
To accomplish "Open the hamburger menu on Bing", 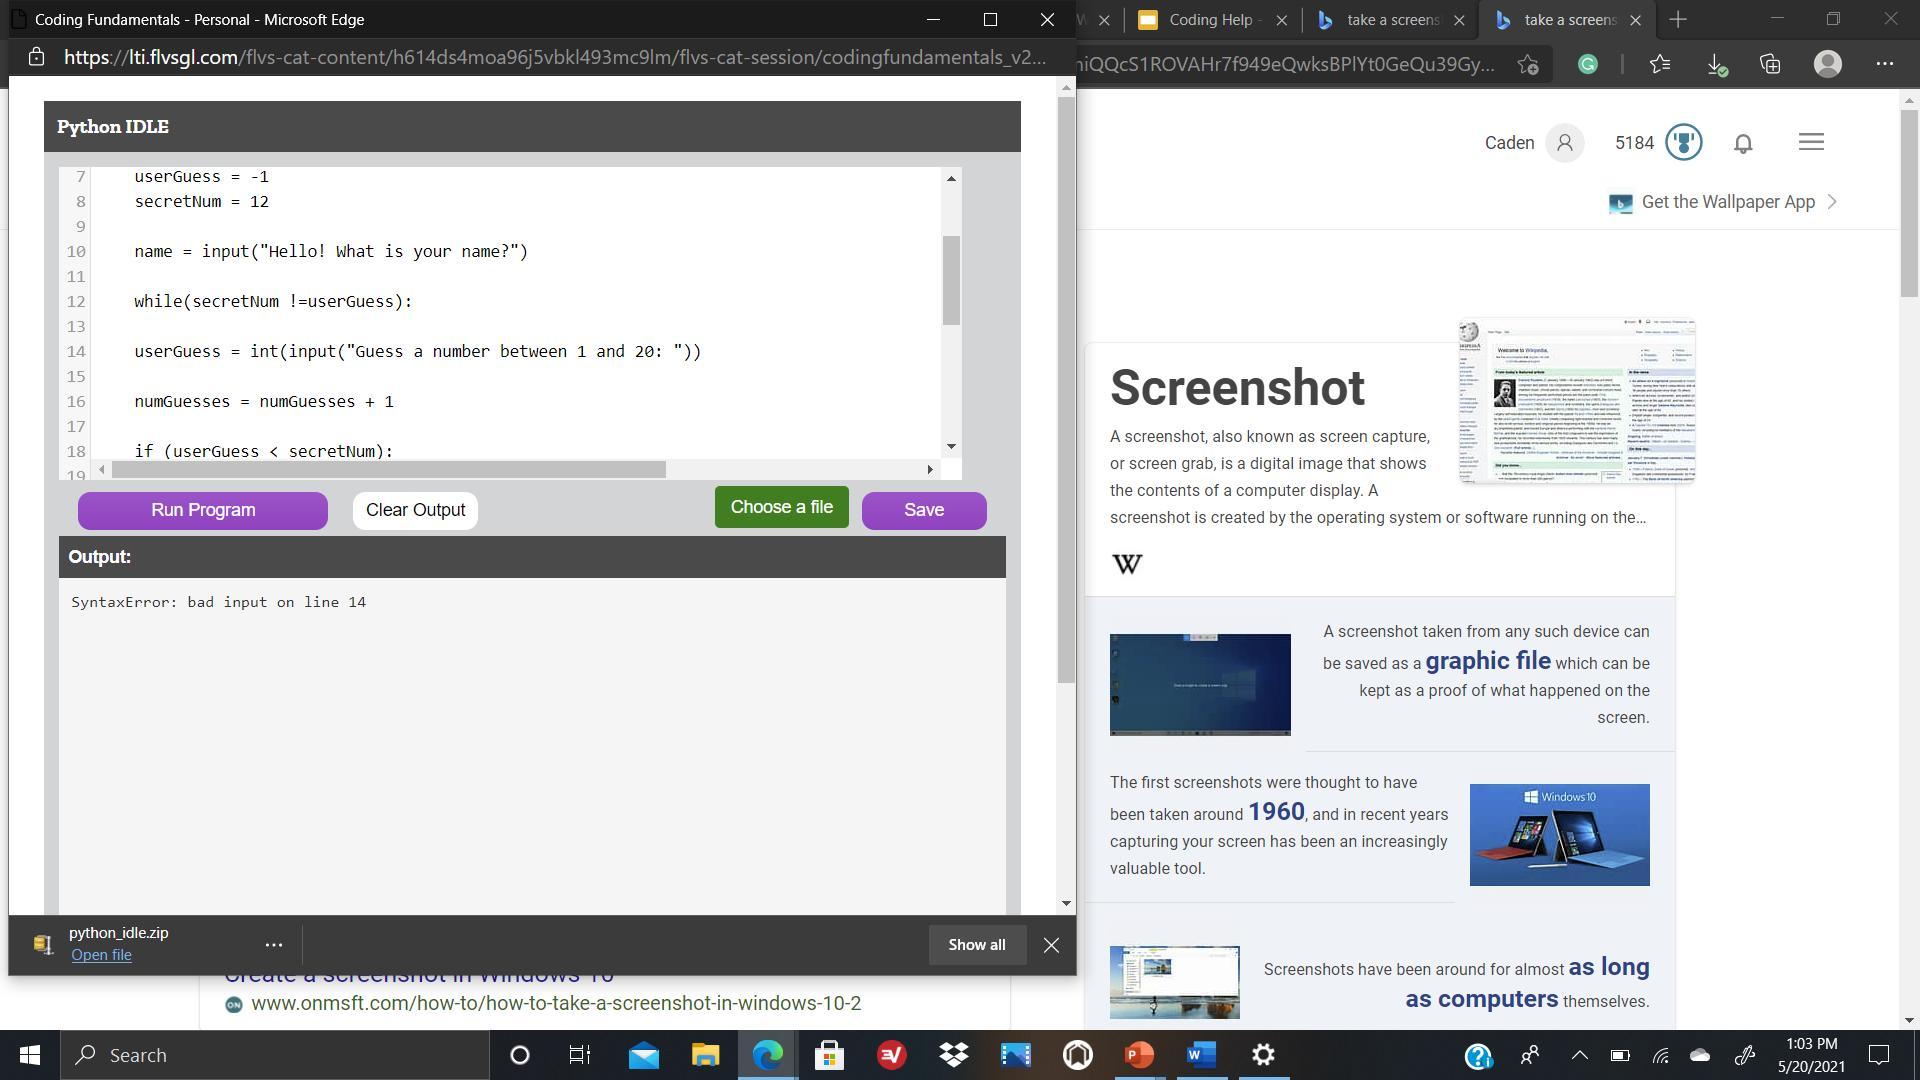I will (x=1811, y=142).
